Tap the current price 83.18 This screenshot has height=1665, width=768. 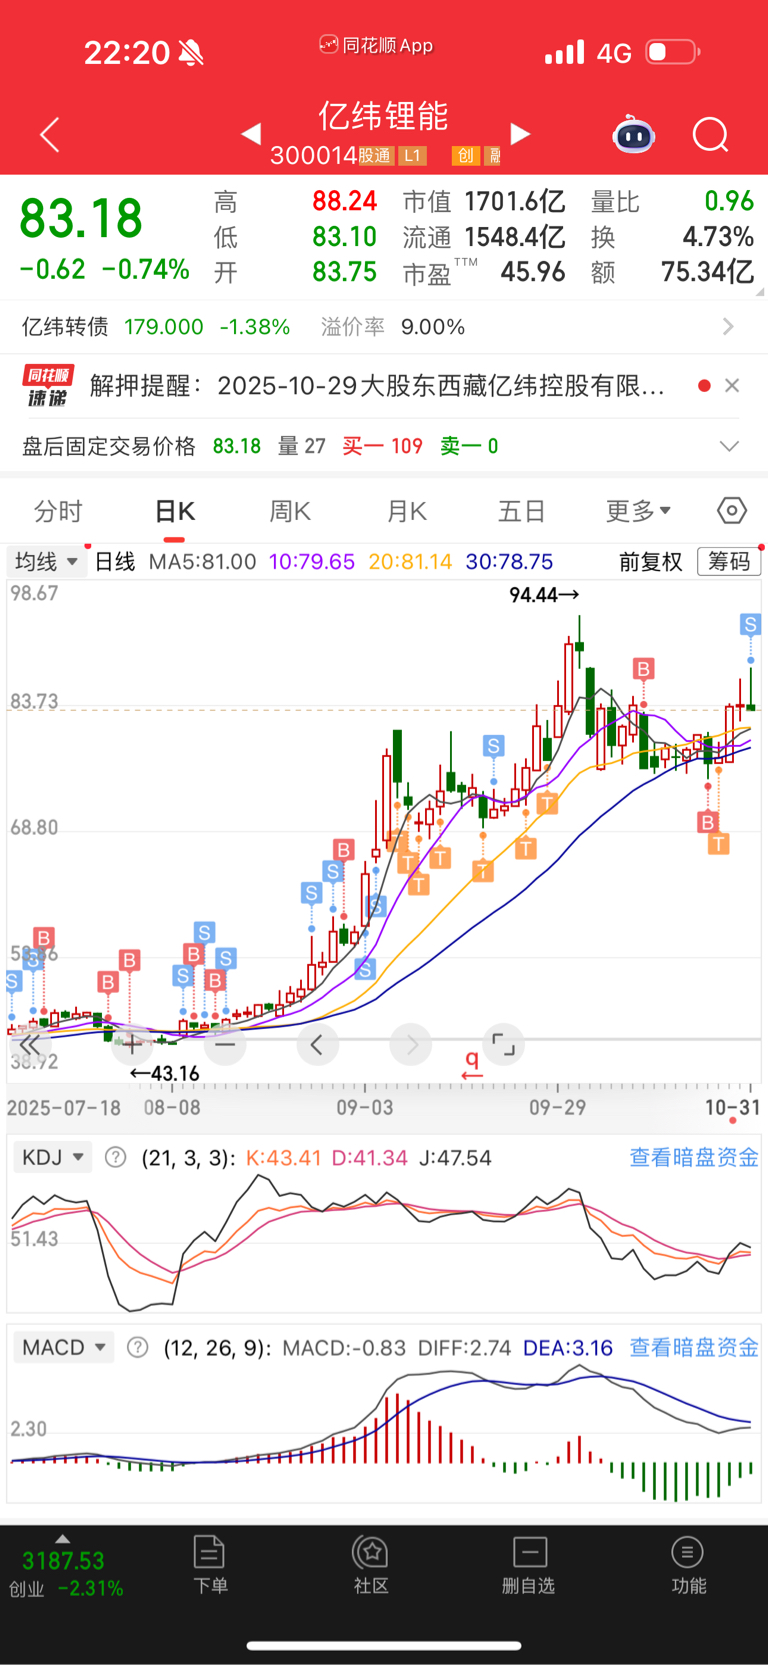(x=81, y=218)
